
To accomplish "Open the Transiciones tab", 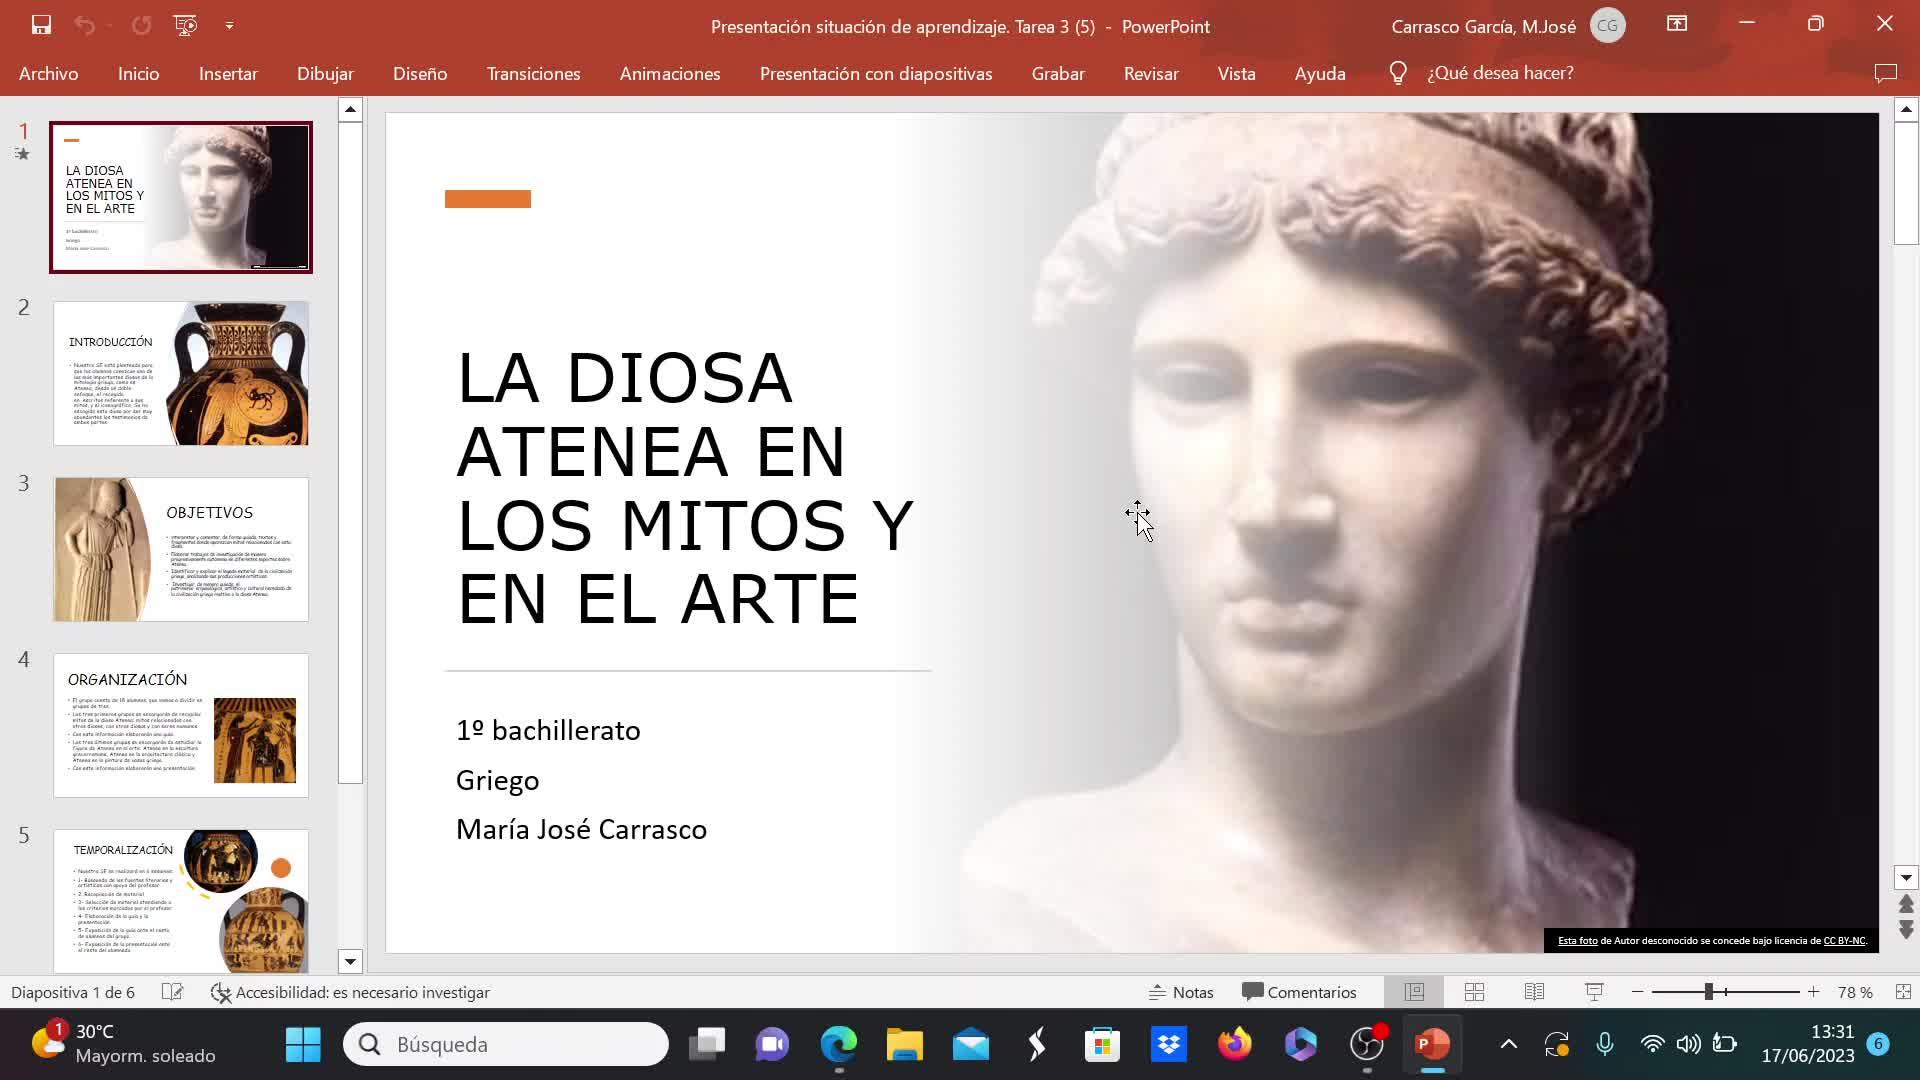I will point(533,73).
